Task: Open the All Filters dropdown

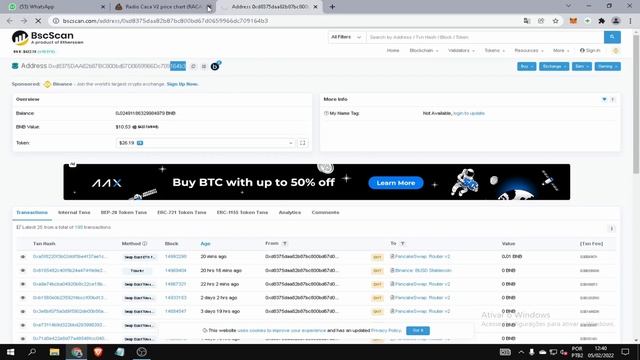Action: pyautogui.click(x=347, y=37)
